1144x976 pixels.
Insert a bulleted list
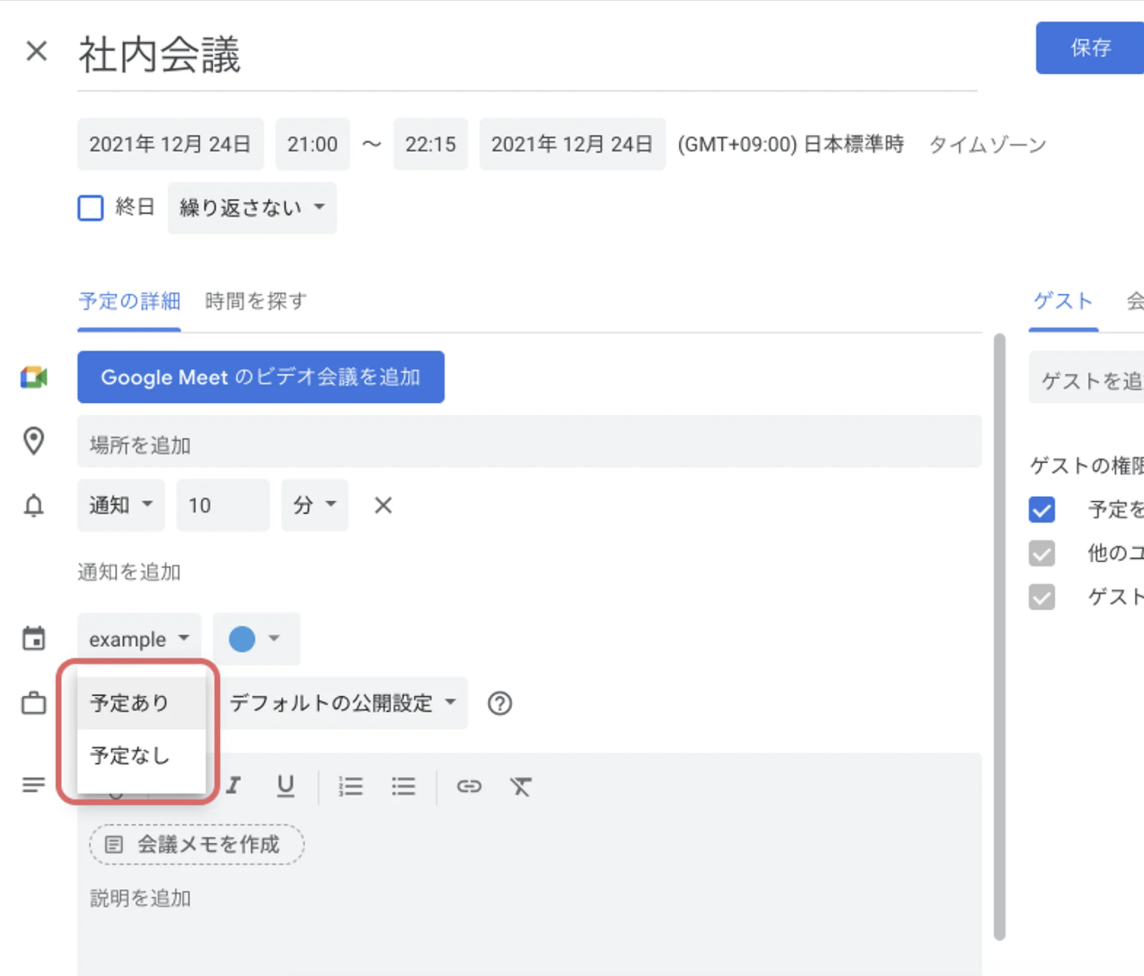click(404, 787)
